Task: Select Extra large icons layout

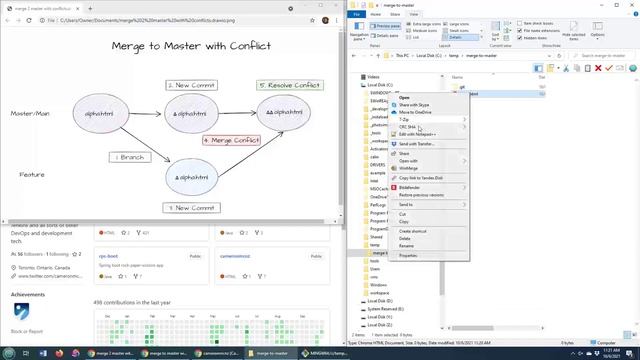Action: (x=424, y=24)
